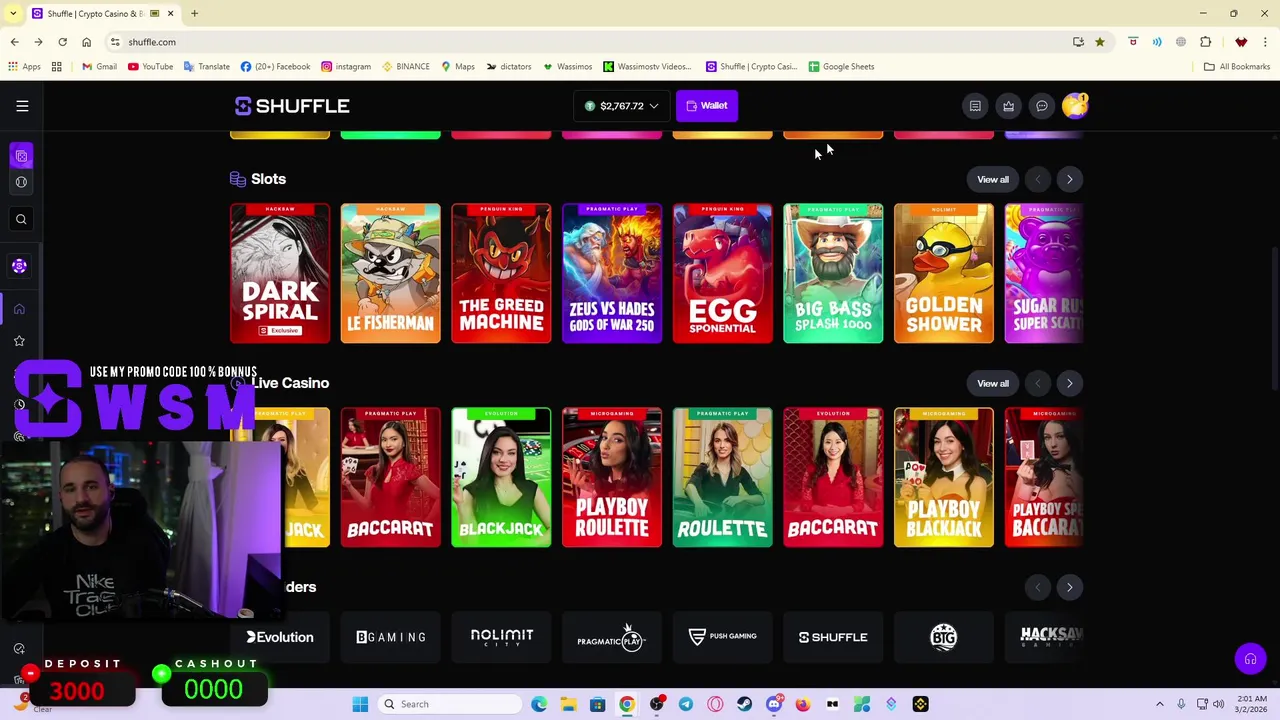Click the browser reload icon
Image resolution: width=1280 pixels, height=720 pixels.
pos(62,42)
